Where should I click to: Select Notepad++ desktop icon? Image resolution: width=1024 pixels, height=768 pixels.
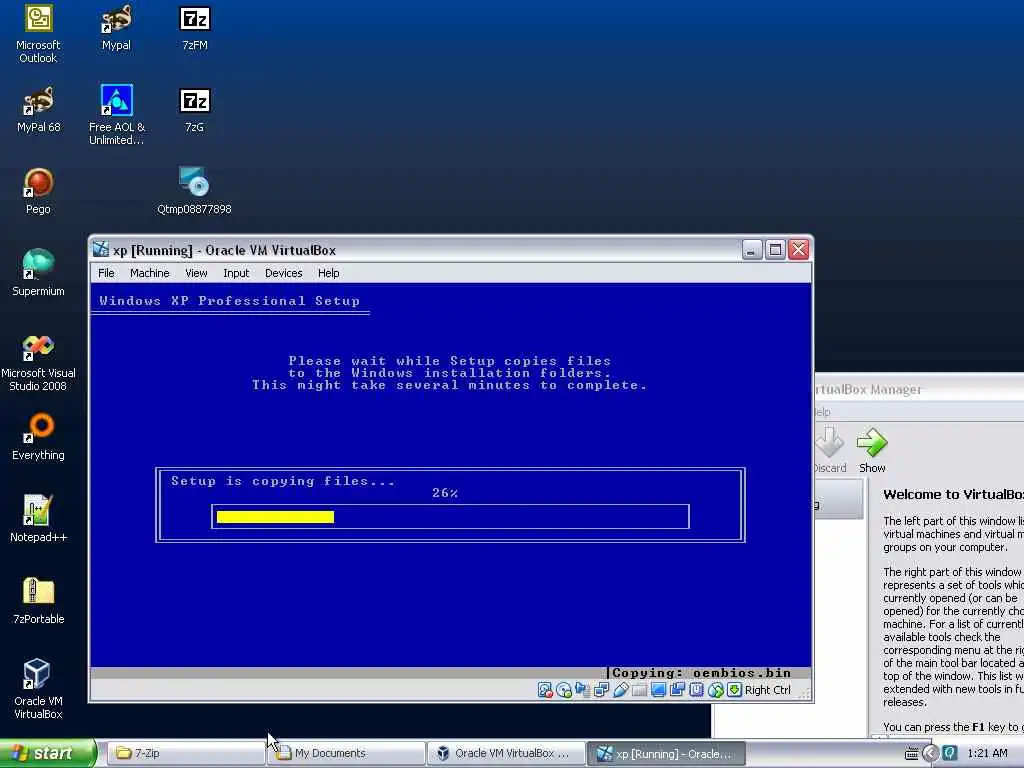click(38, 519)
